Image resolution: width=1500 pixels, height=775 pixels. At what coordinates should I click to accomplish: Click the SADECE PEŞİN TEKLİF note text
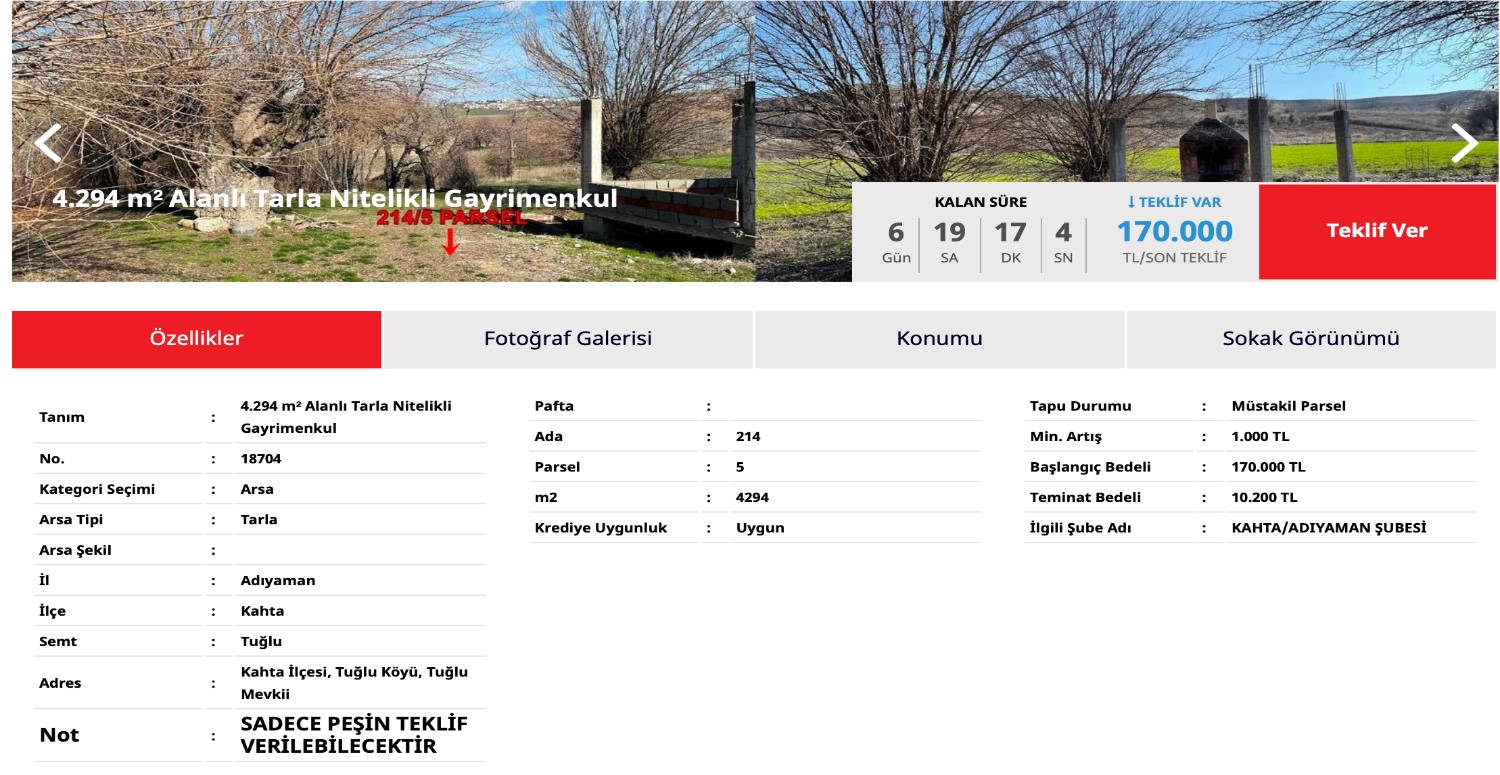(x=354, y=735)
